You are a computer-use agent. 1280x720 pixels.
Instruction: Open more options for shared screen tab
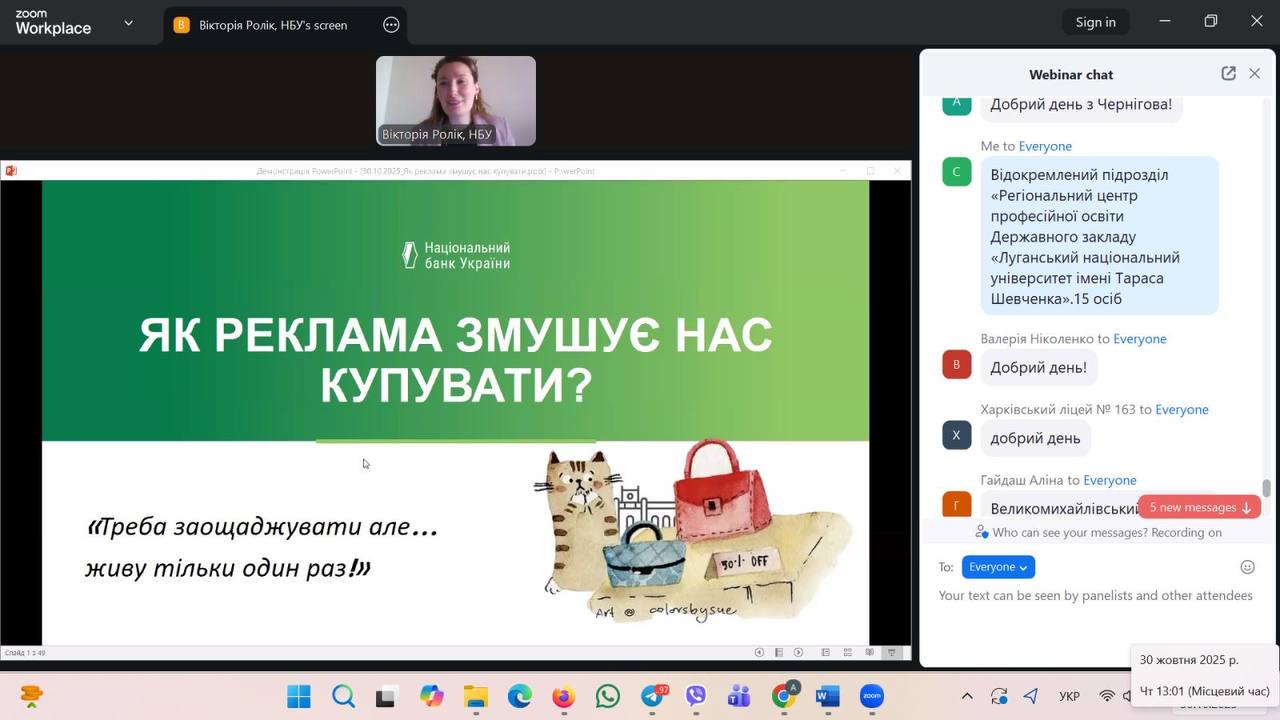click(391, 25)
